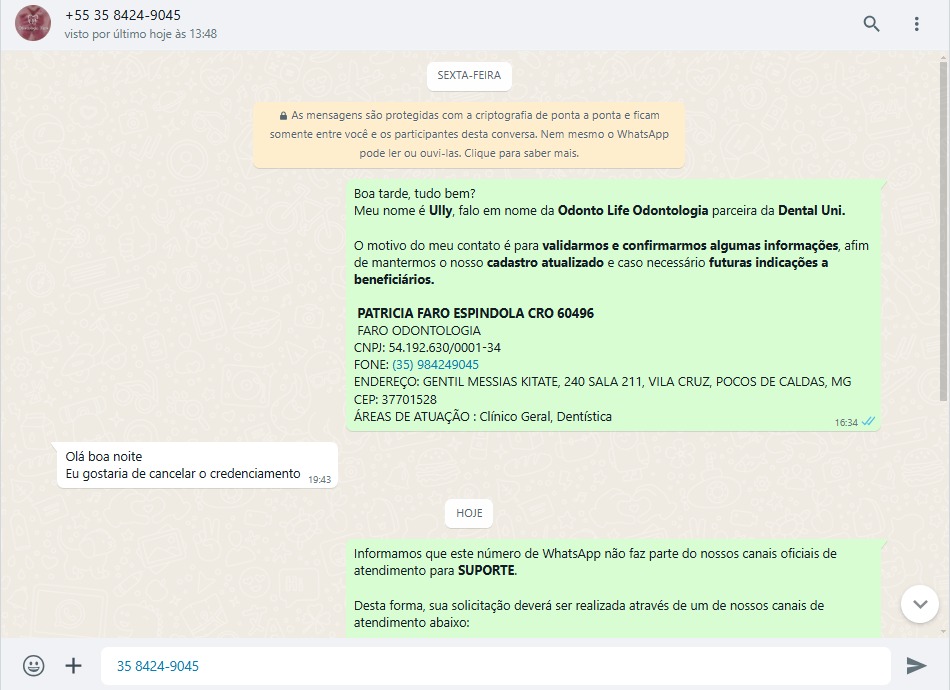This screenshot has width=950, height=690.
Task: Jump to latest messages with down chevron
Action: (x=920, y=603)
